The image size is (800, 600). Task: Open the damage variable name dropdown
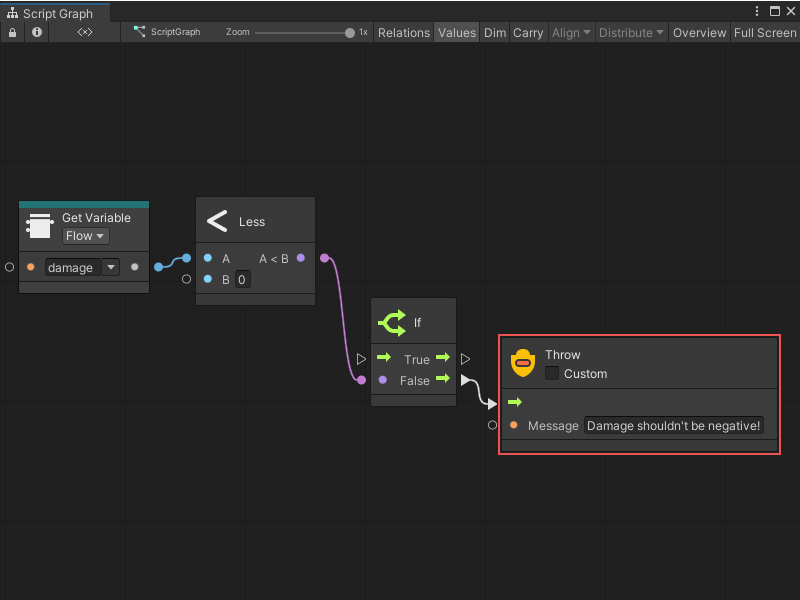[x=110, y=267]
